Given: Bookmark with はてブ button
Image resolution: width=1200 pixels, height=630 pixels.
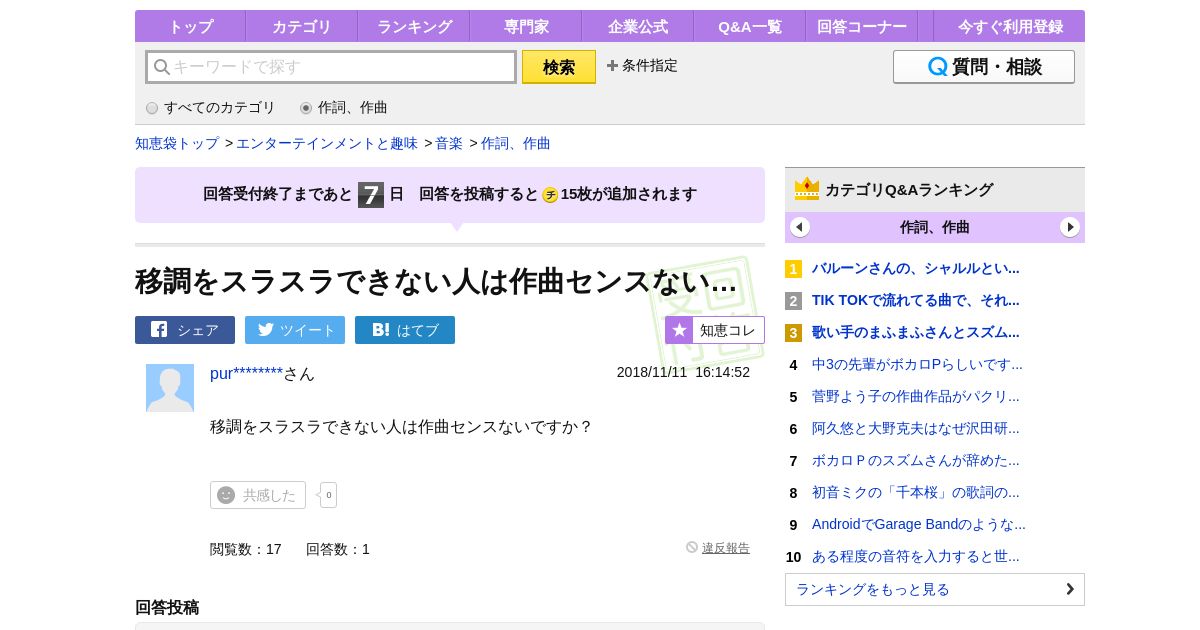Looking at the screenshot, I should coord(405,330).
